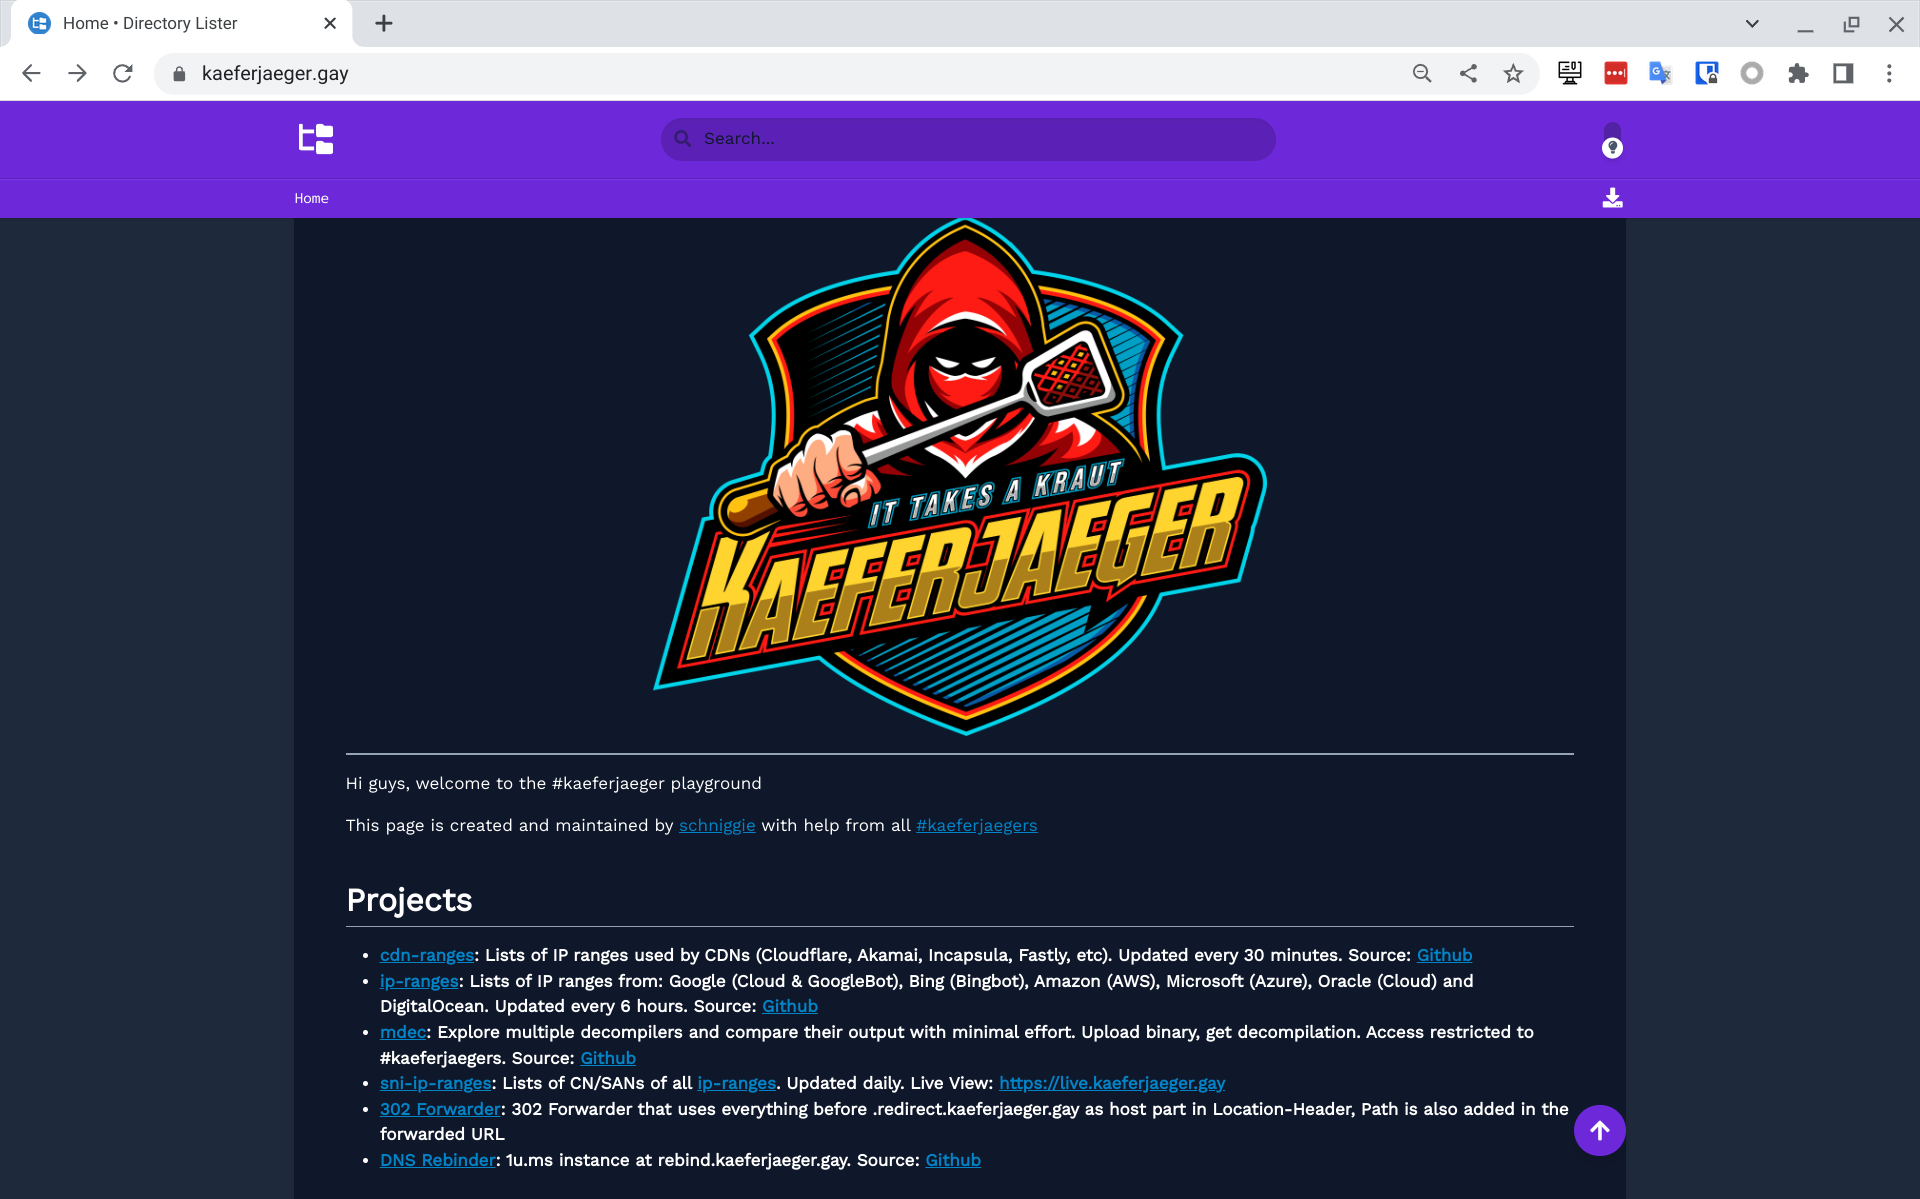Open the Chrome three-dot menu
Image resolution: width=1920 pixels, height=1199 pixels.
(1889, 73)
